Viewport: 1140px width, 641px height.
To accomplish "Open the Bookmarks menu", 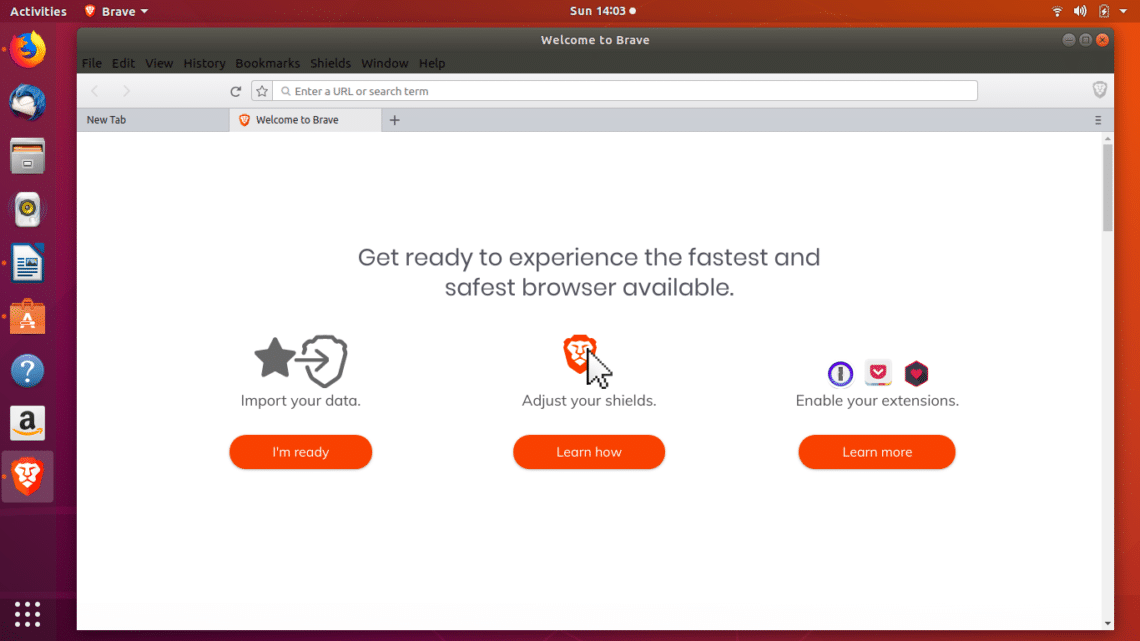I will point(267,63).
